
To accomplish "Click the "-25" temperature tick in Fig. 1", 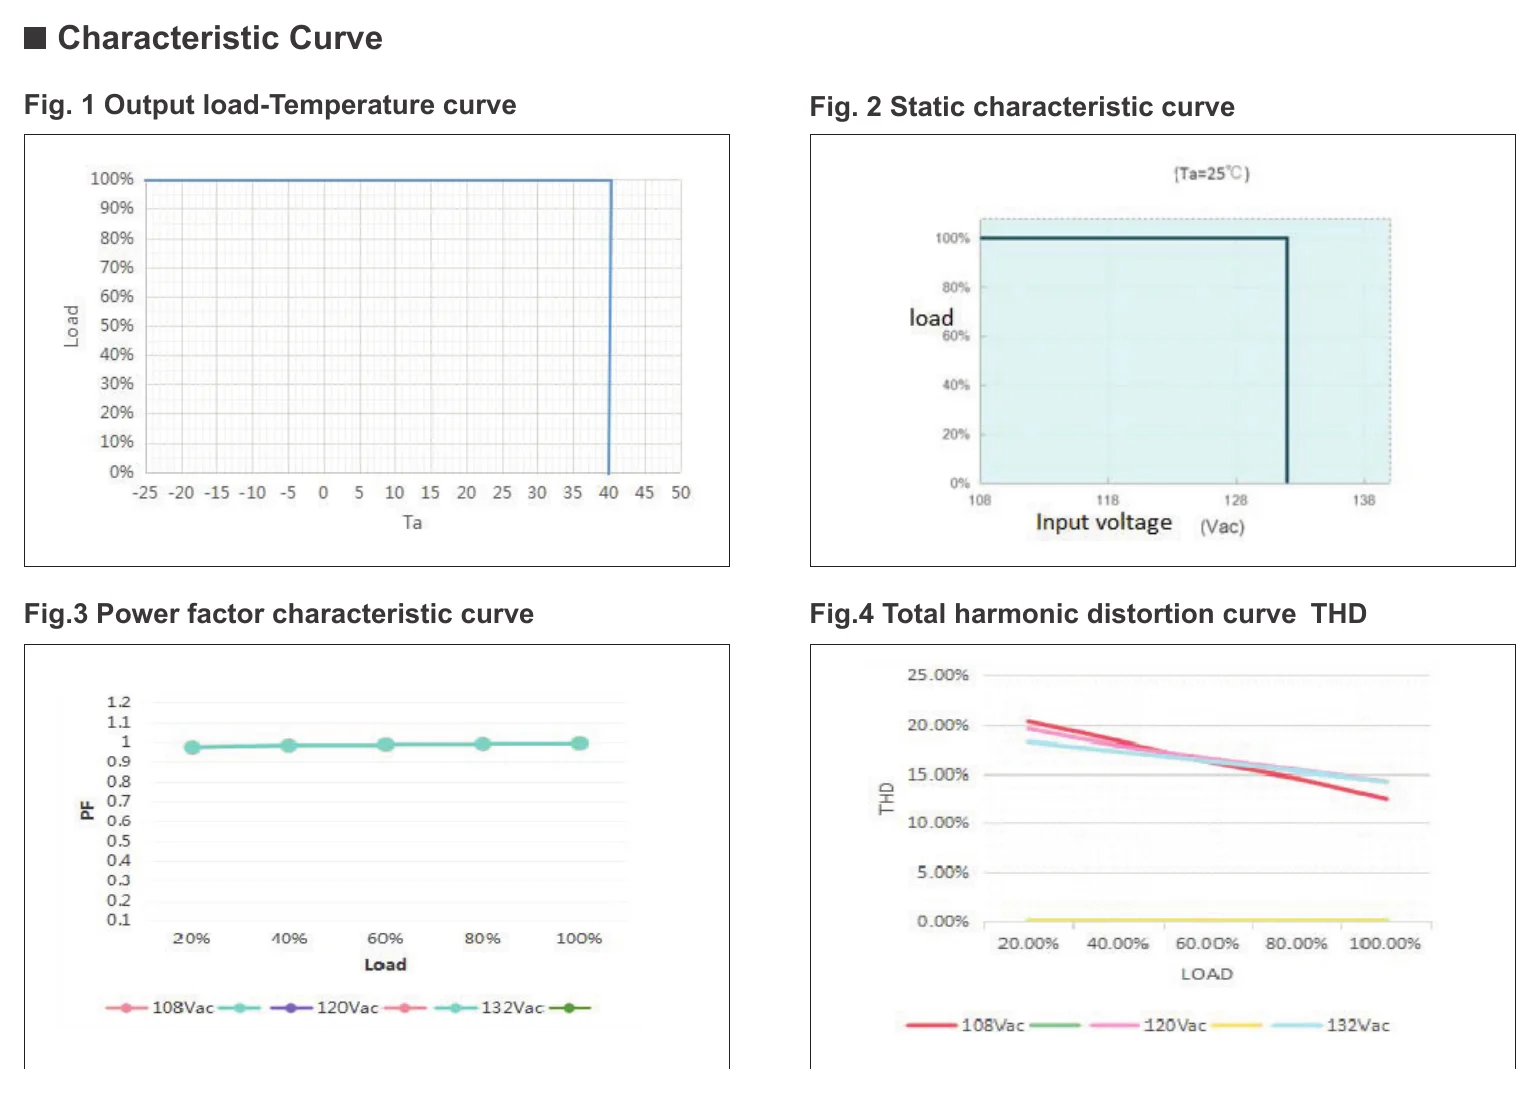I will (x=145, y=492).
